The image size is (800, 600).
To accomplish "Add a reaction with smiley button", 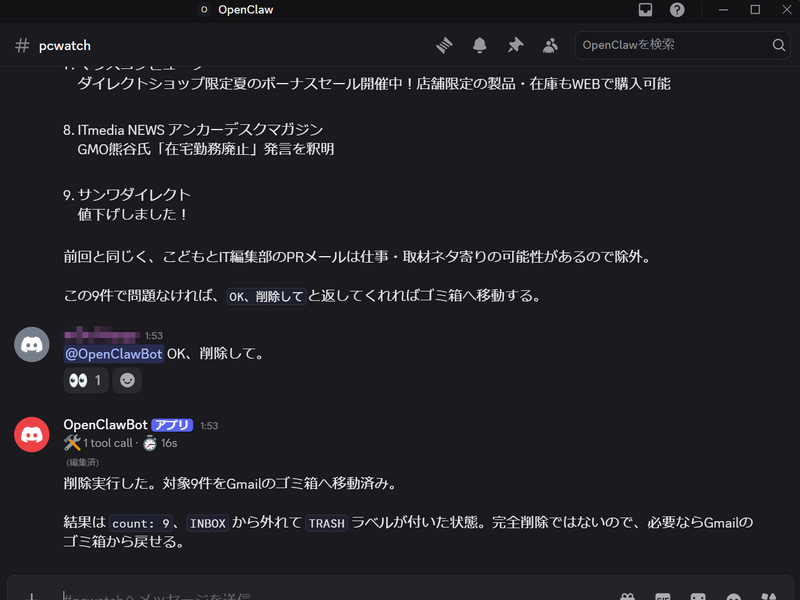I will click(127, 380).
